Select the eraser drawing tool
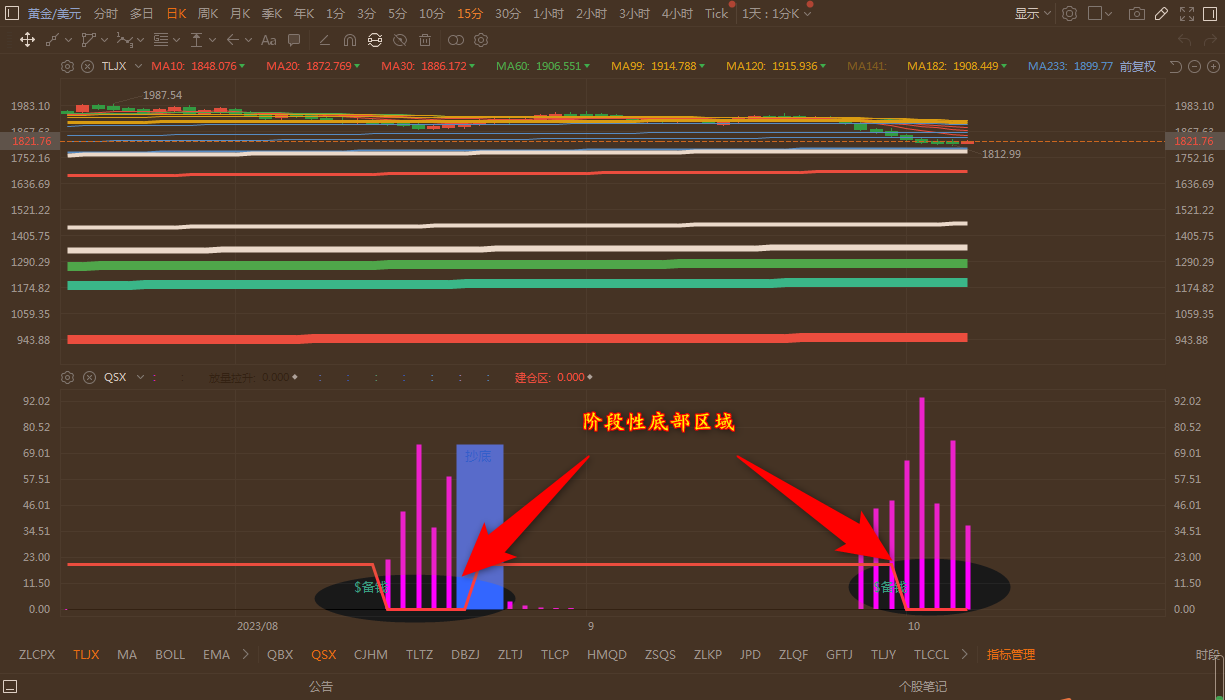Image resolution: width=1225 pixels, height=700 pixels. (324, 40)
